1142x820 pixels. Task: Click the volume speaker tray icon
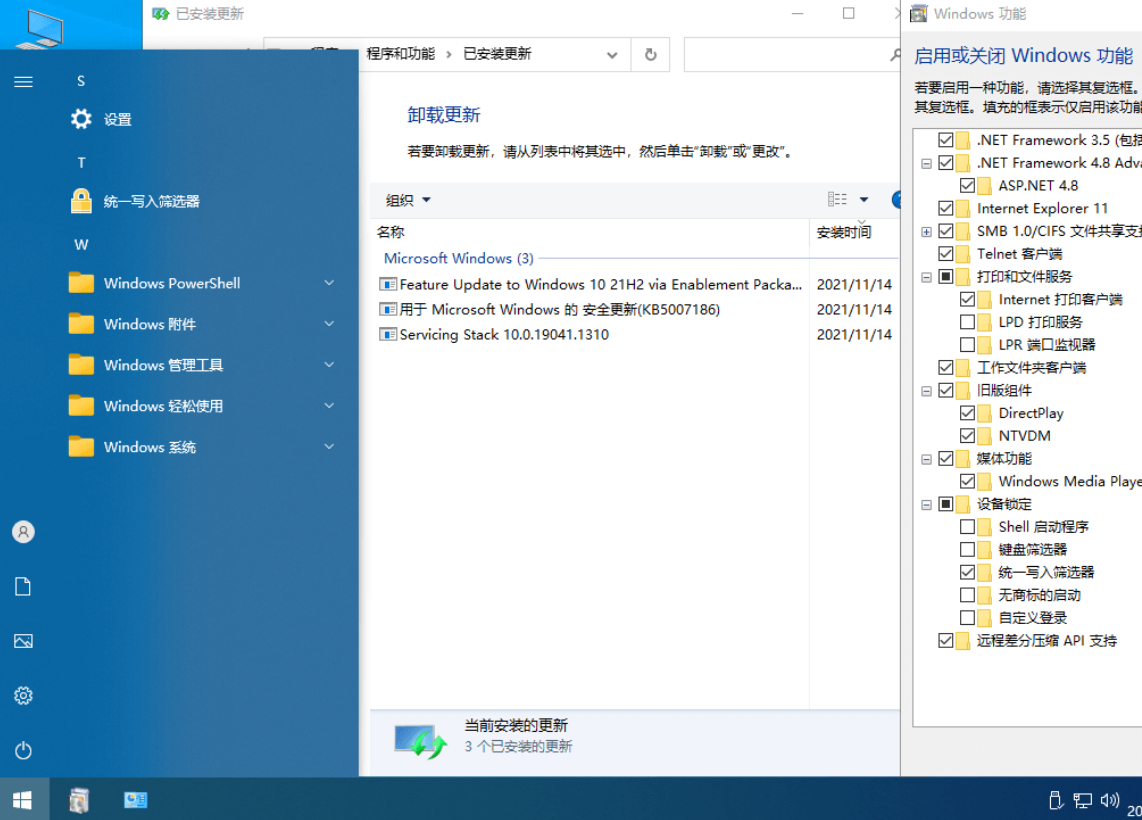(x=1109, y=800)
